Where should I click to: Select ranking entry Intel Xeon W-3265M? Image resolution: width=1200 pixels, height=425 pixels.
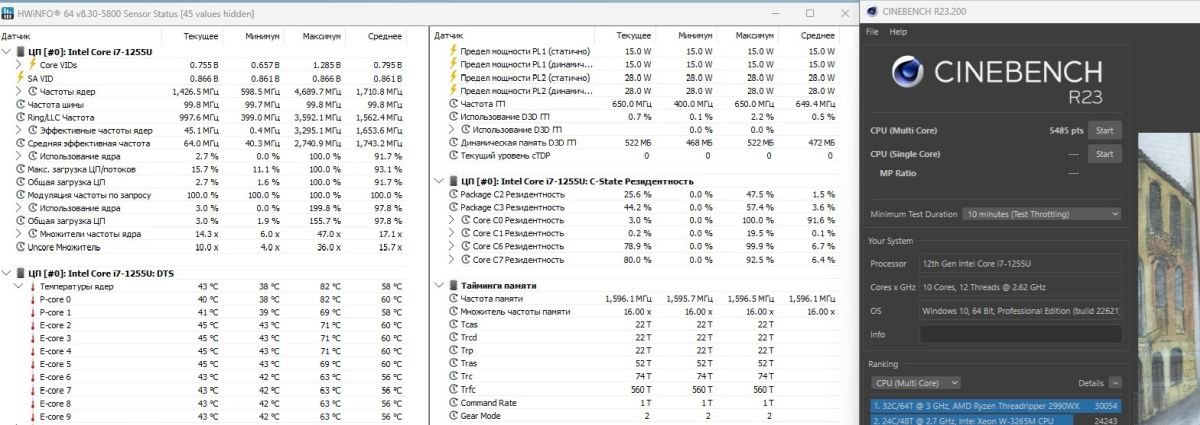point(995,420)
